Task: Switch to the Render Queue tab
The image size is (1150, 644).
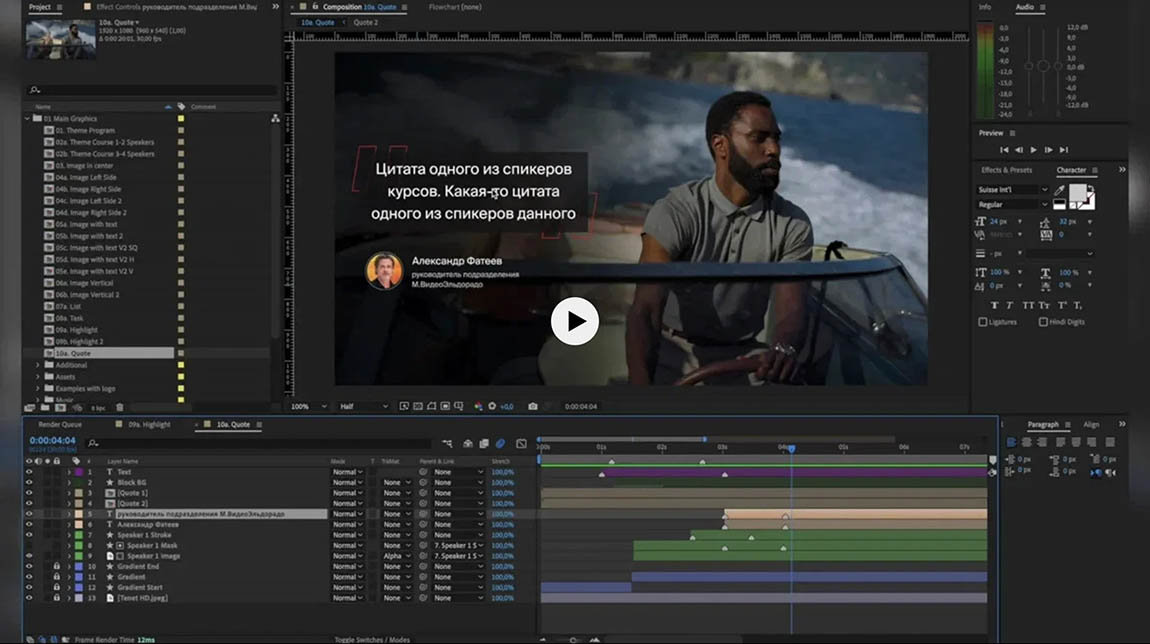Action: pos(60,425)
